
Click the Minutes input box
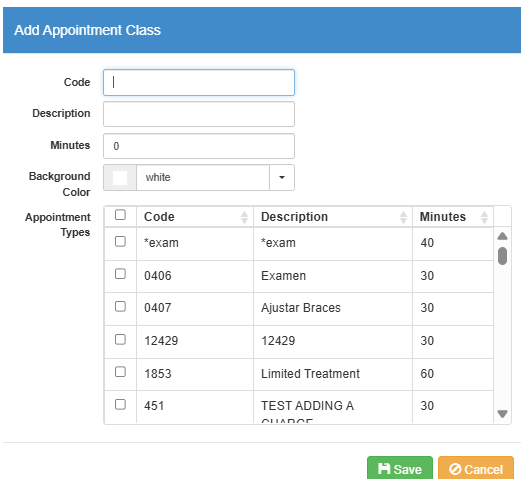(x=199, y=146)
